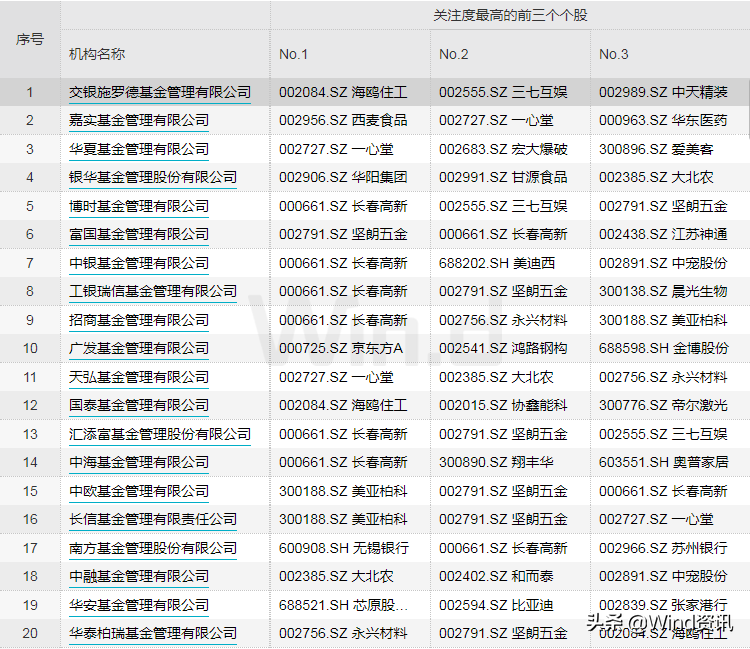Click the 序号 column header

coord(30,39)
